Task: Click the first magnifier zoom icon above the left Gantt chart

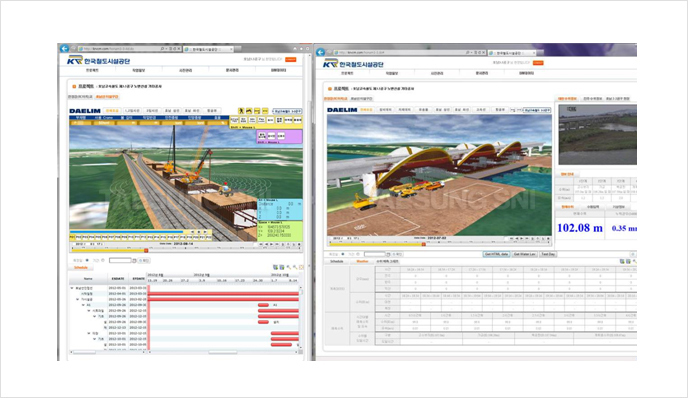Action: [288, 267]
